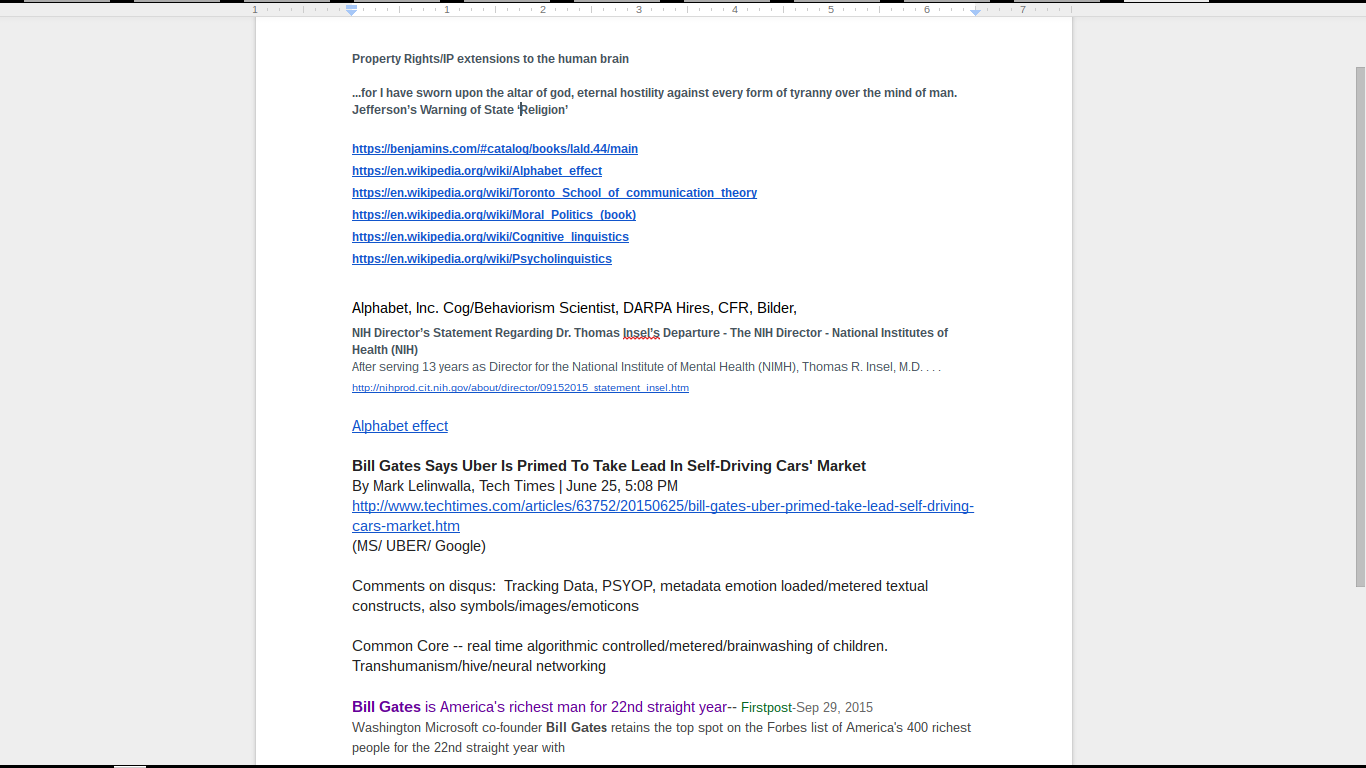Screen dimensions: 1366x768
Task: Click the "Bill Gates Says Uber" bold headline
Action: click(608, 466)
